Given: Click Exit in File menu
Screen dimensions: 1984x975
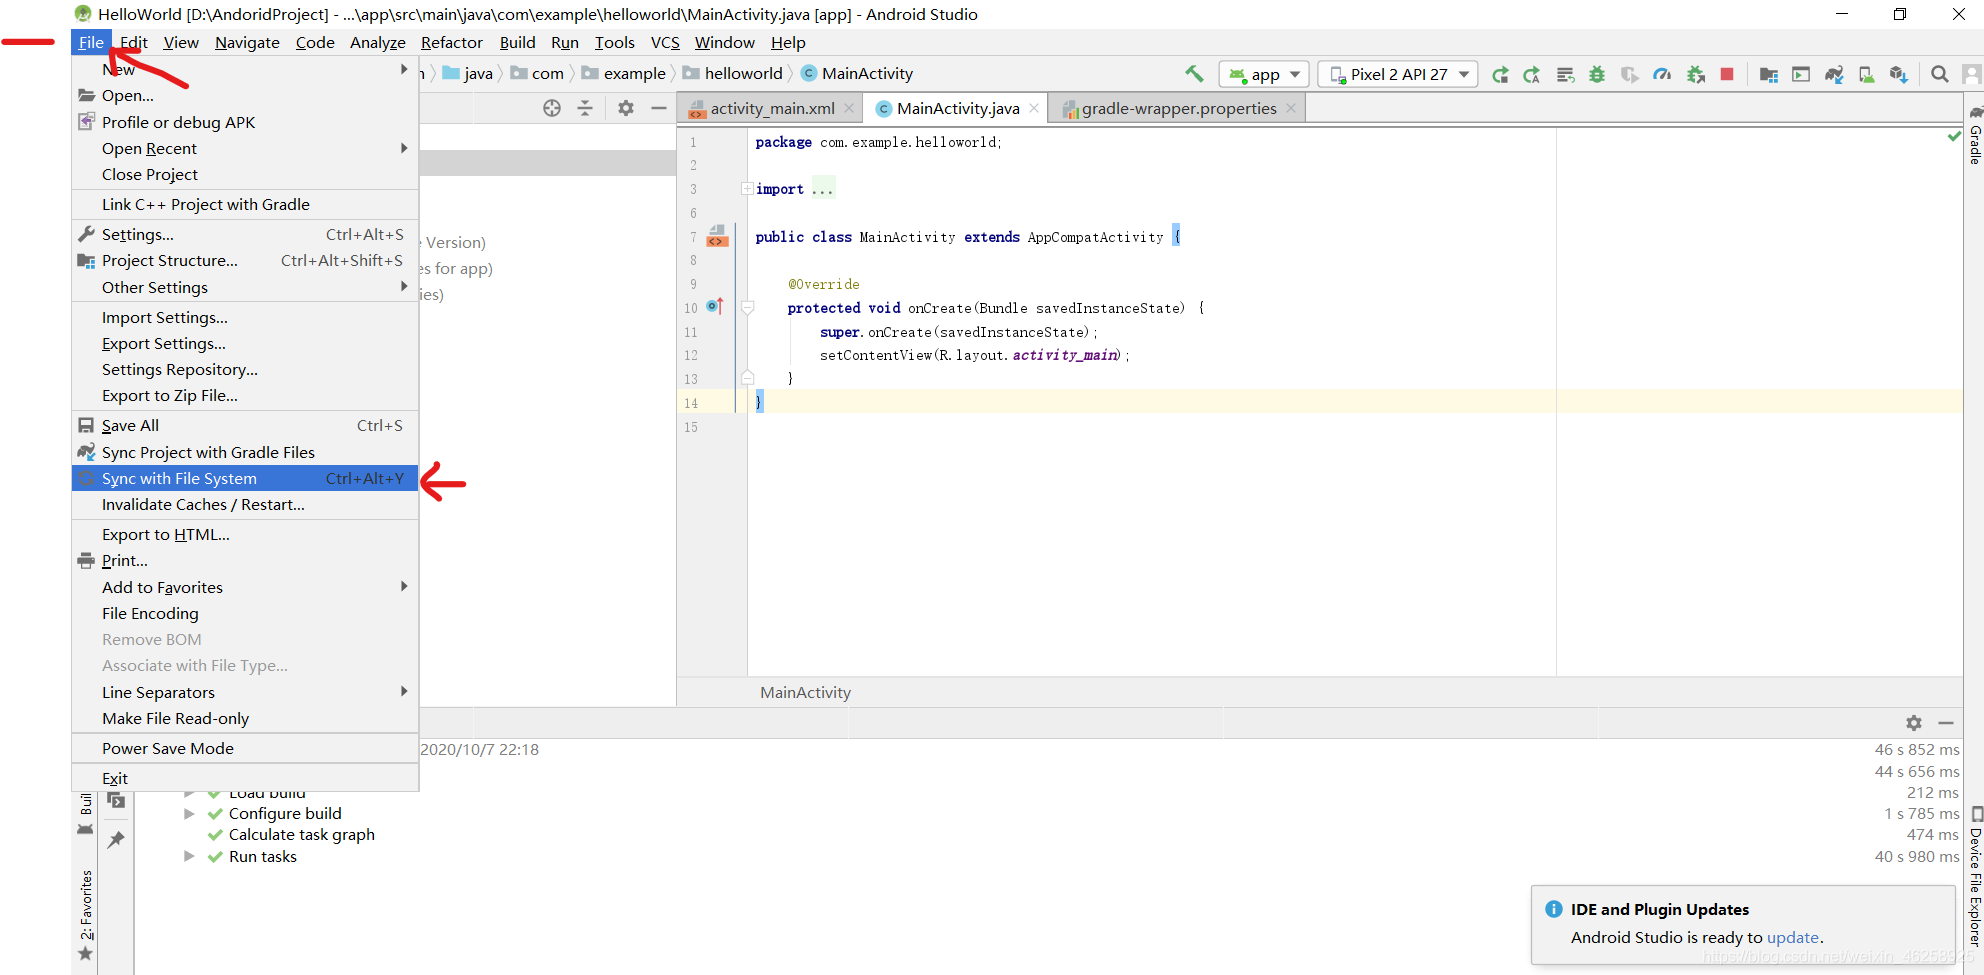Looking at the screenshot, I should tap(245, 779).
